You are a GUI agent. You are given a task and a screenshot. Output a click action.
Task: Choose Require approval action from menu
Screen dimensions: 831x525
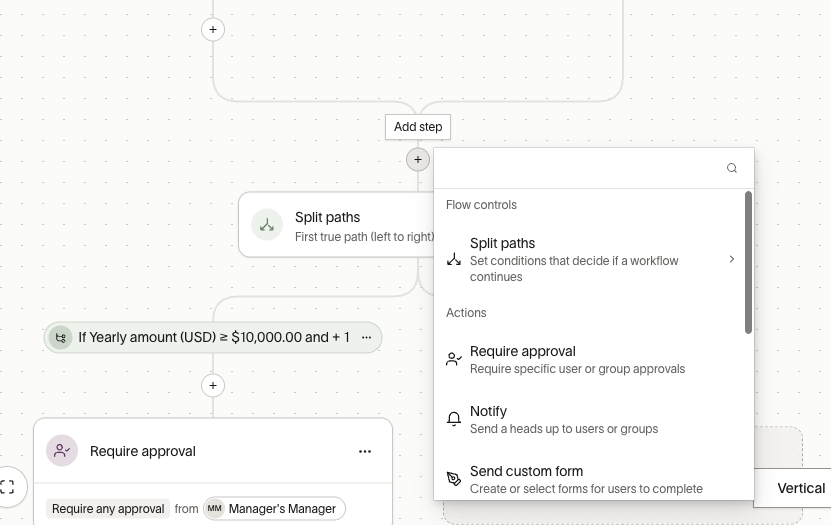[589, 360]
